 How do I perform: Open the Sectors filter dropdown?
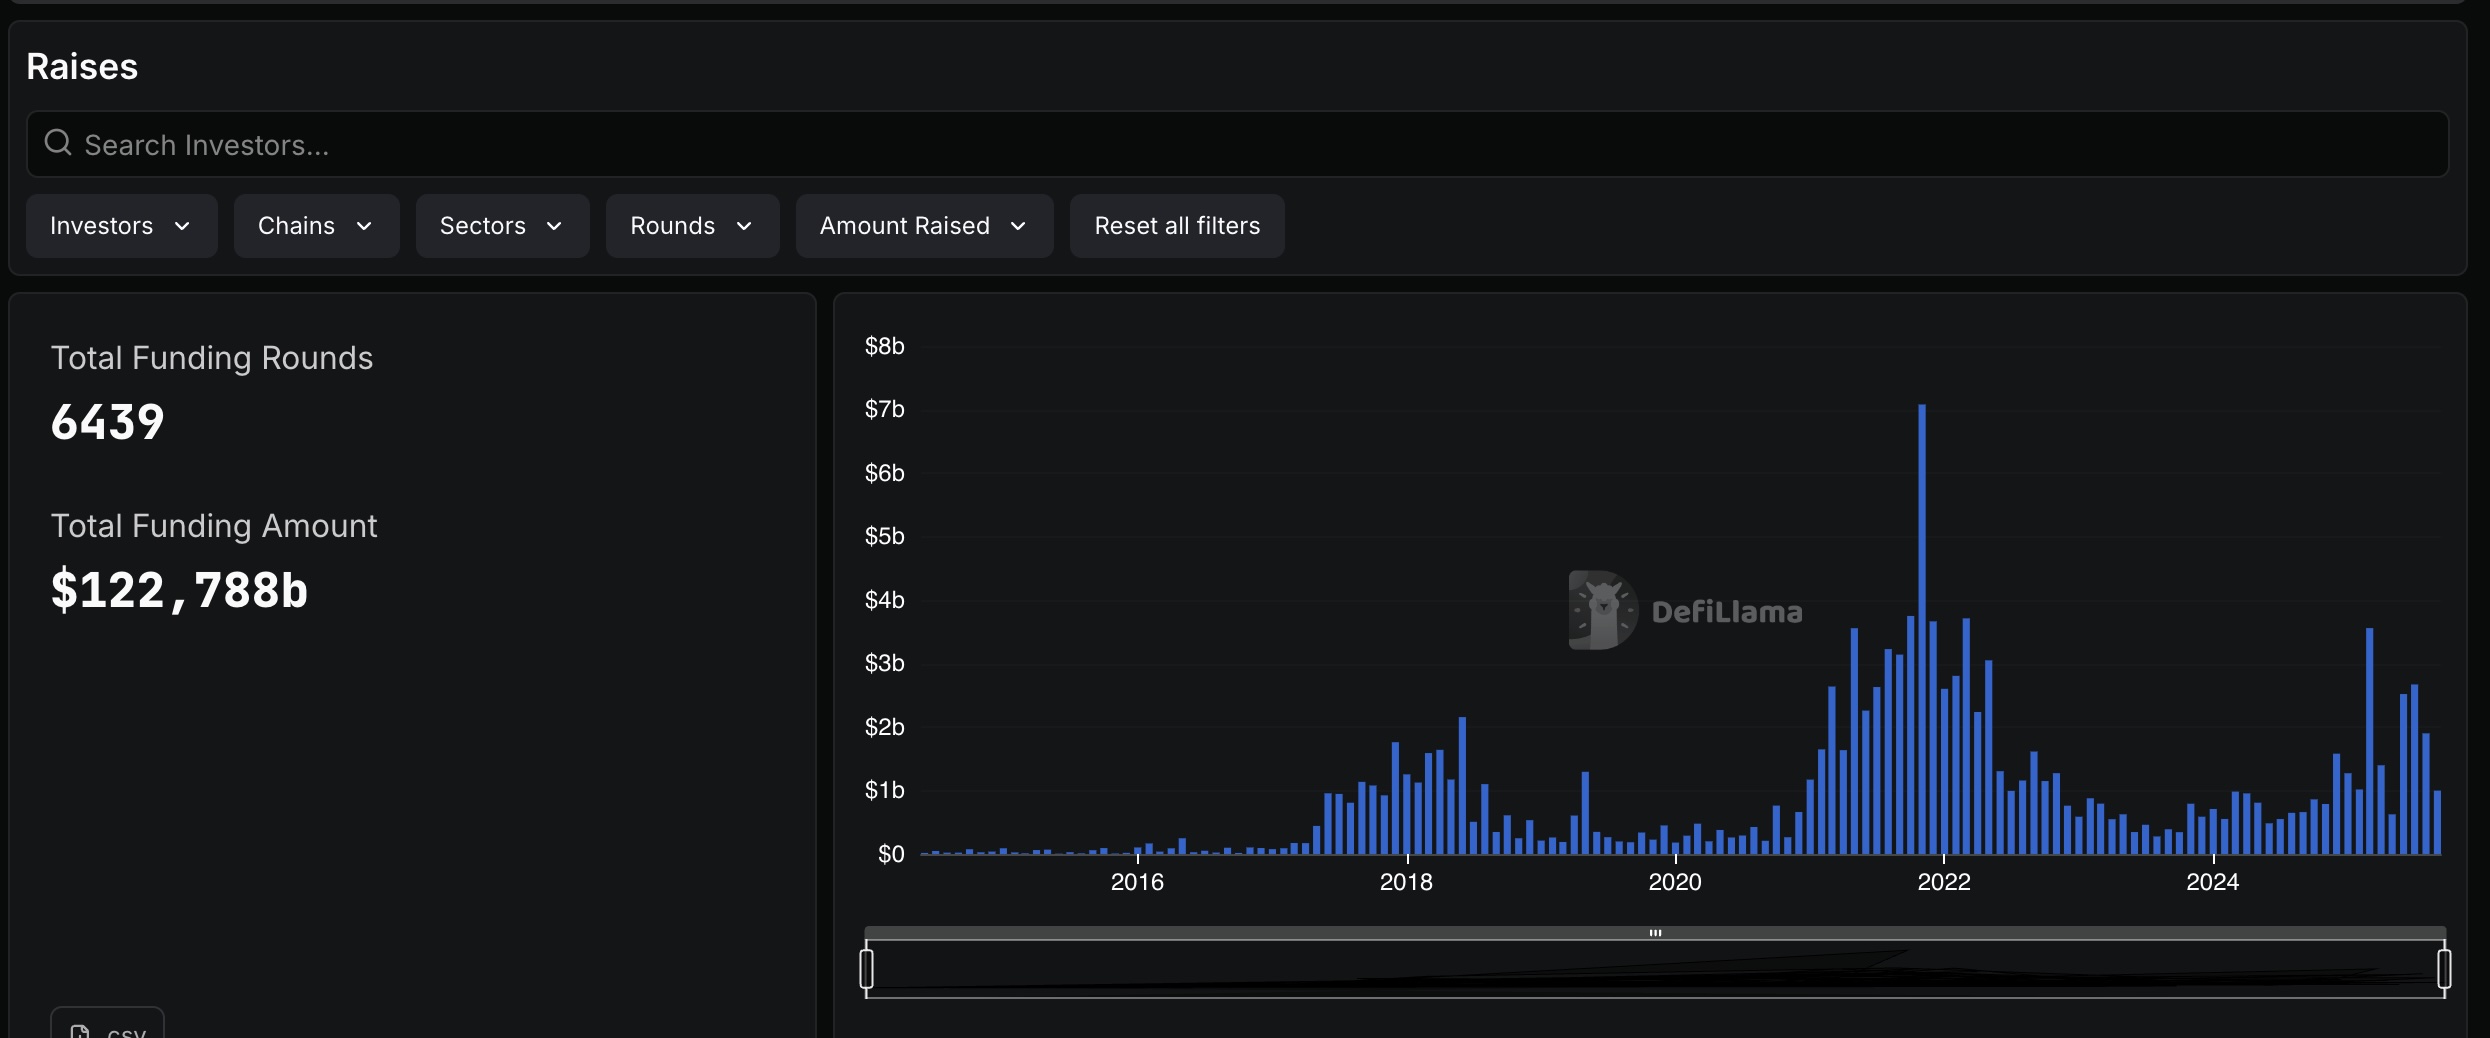pyautogui.click(x=502, y=226)
